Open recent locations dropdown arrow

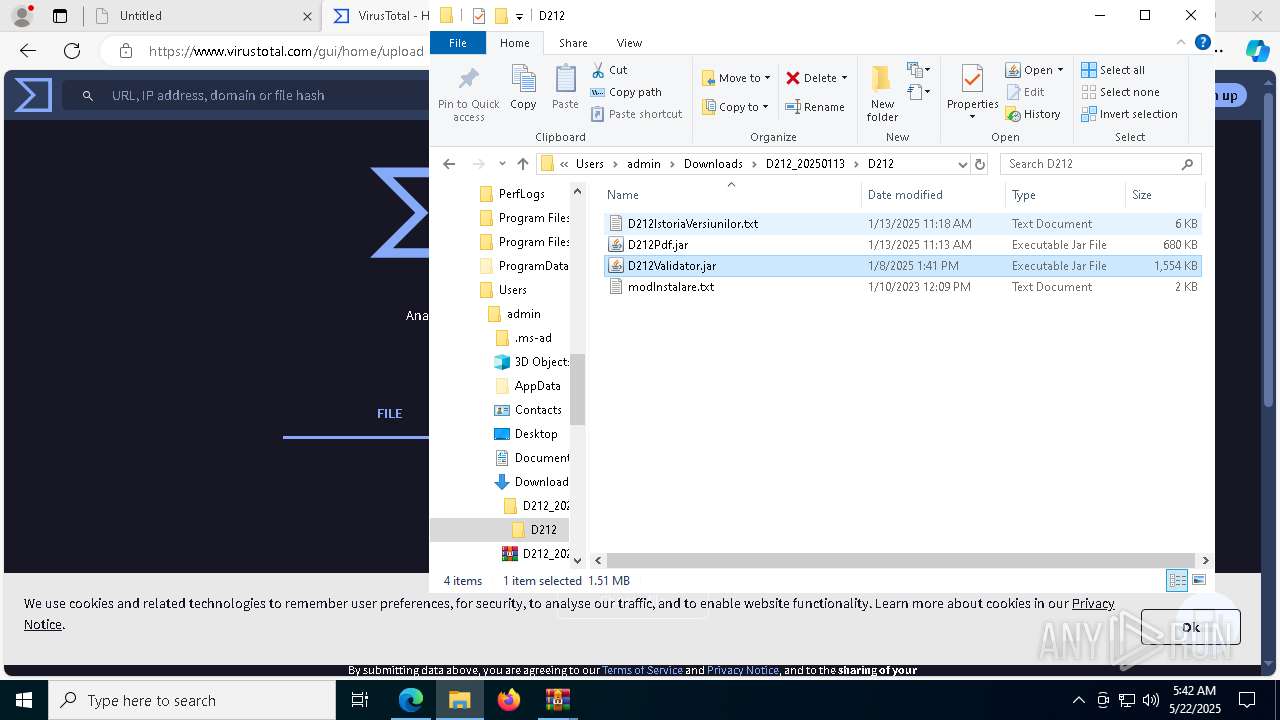coord(501,164)
